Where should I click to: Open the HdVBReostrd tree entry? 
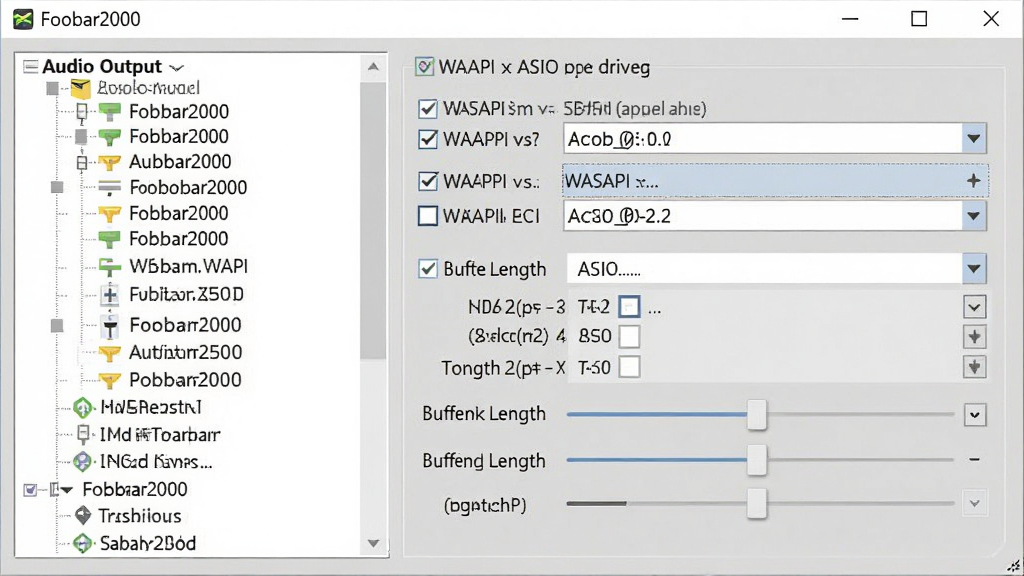pos(151,408)
